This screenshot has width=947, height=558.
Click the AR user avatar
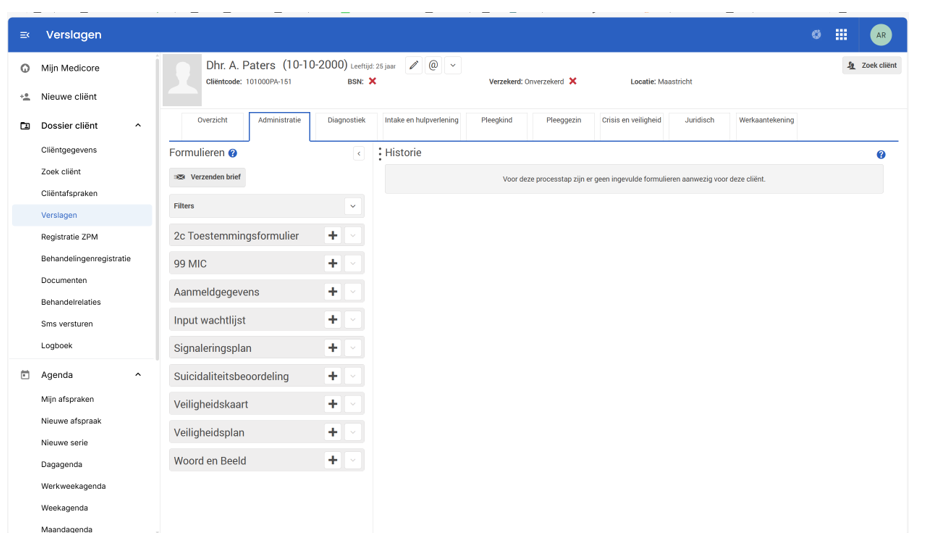(880, 35)
